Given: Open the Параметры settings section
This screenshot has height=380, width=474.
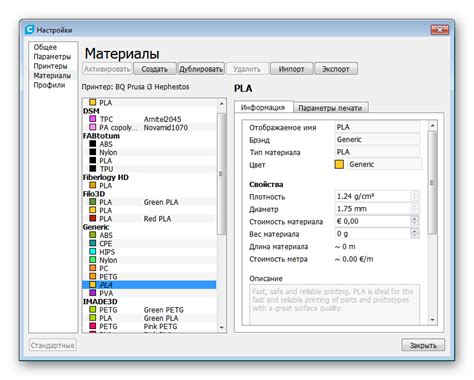Looking at the screenshot, I should (x=52, y=56).
